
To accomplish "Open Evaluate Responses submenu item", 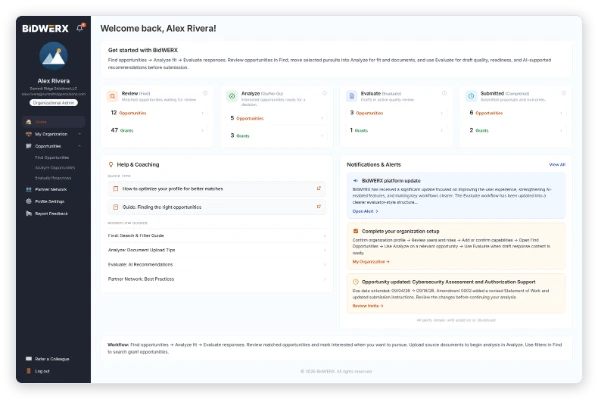I will [x=53, y=178].
